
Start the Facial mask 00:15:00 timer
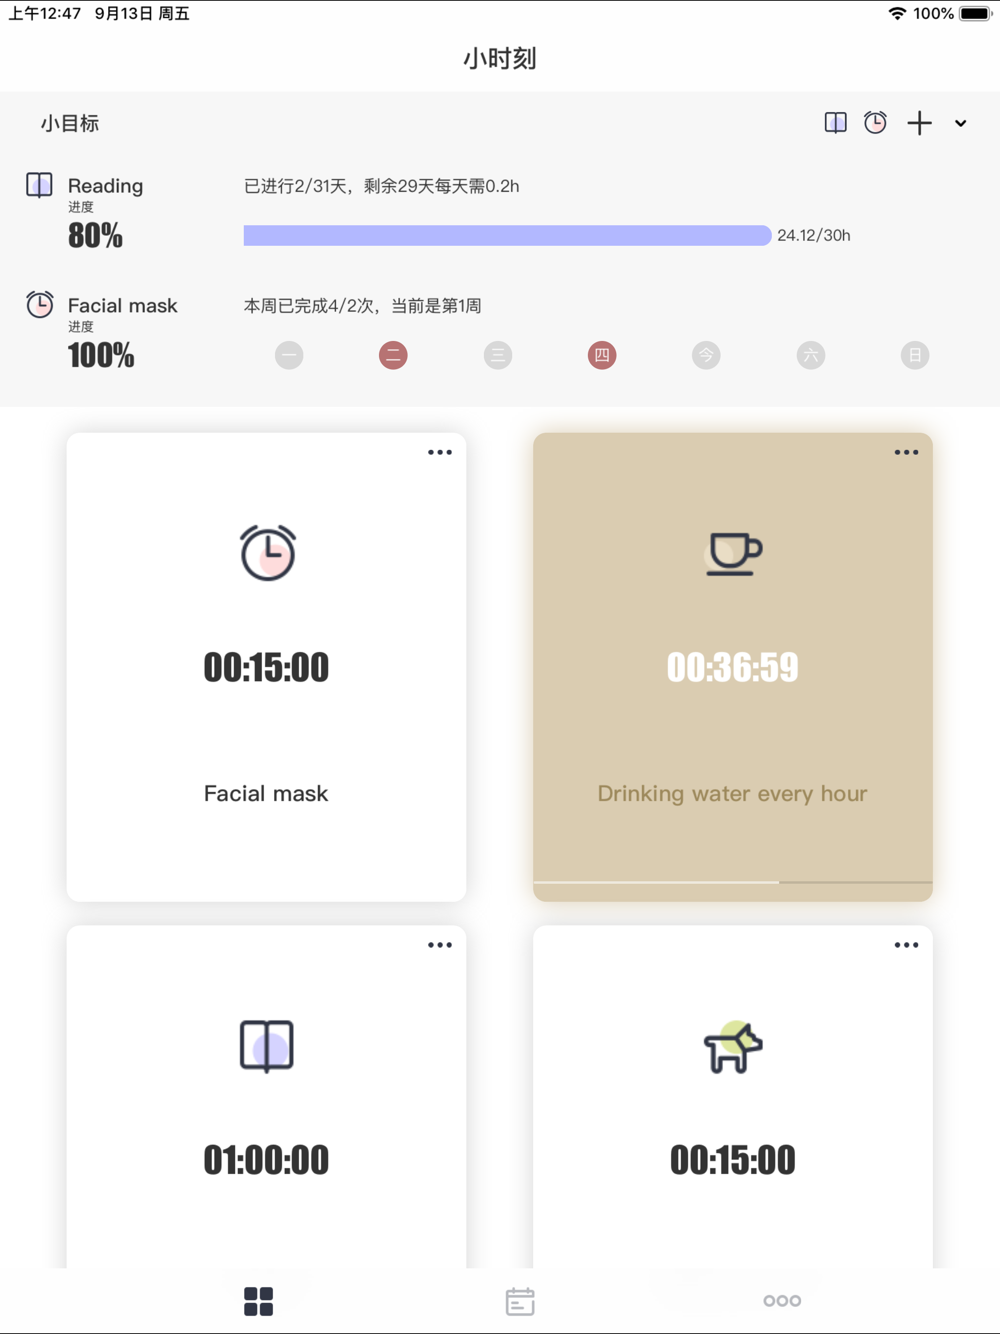tap(266, 667)
